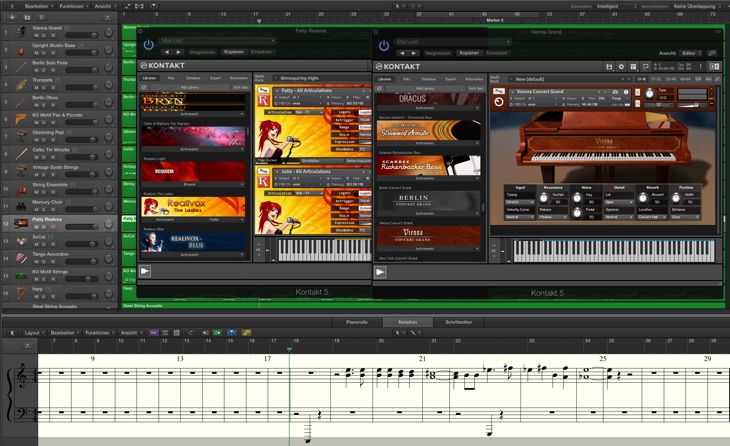
Task: Click plugin link chain icon in Vienna Grand window
Action: click(x=712, y=53)
